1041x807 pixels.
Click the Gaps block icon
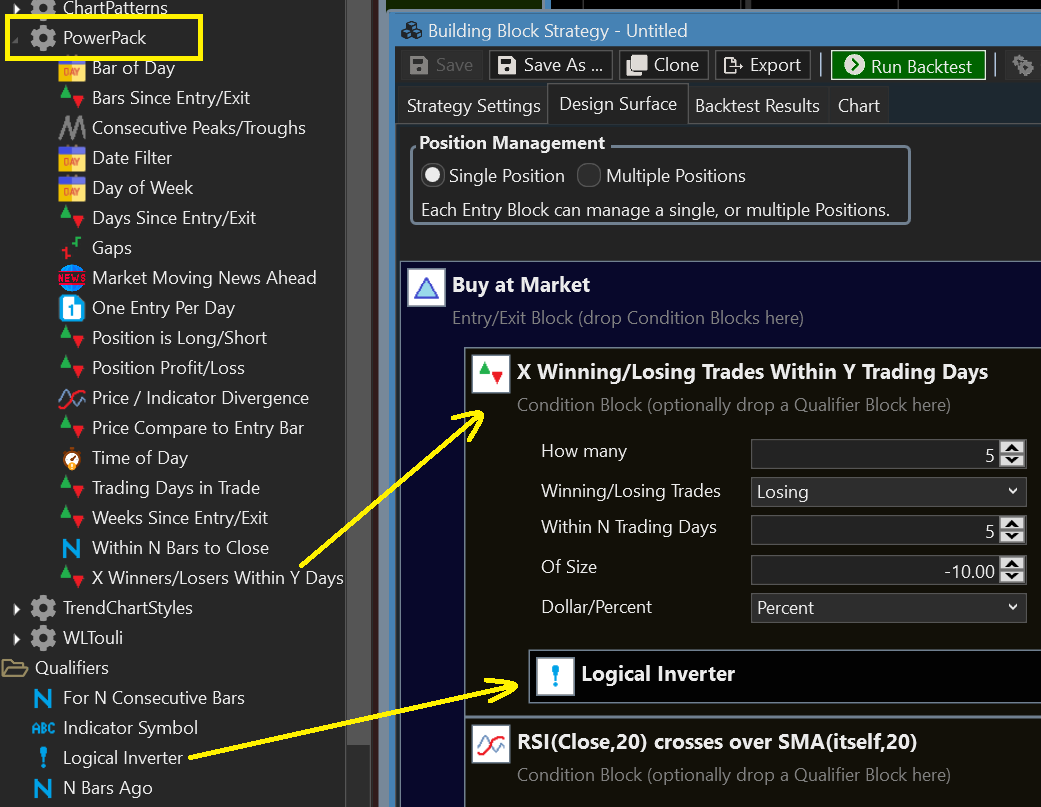(x=72, y=248)
